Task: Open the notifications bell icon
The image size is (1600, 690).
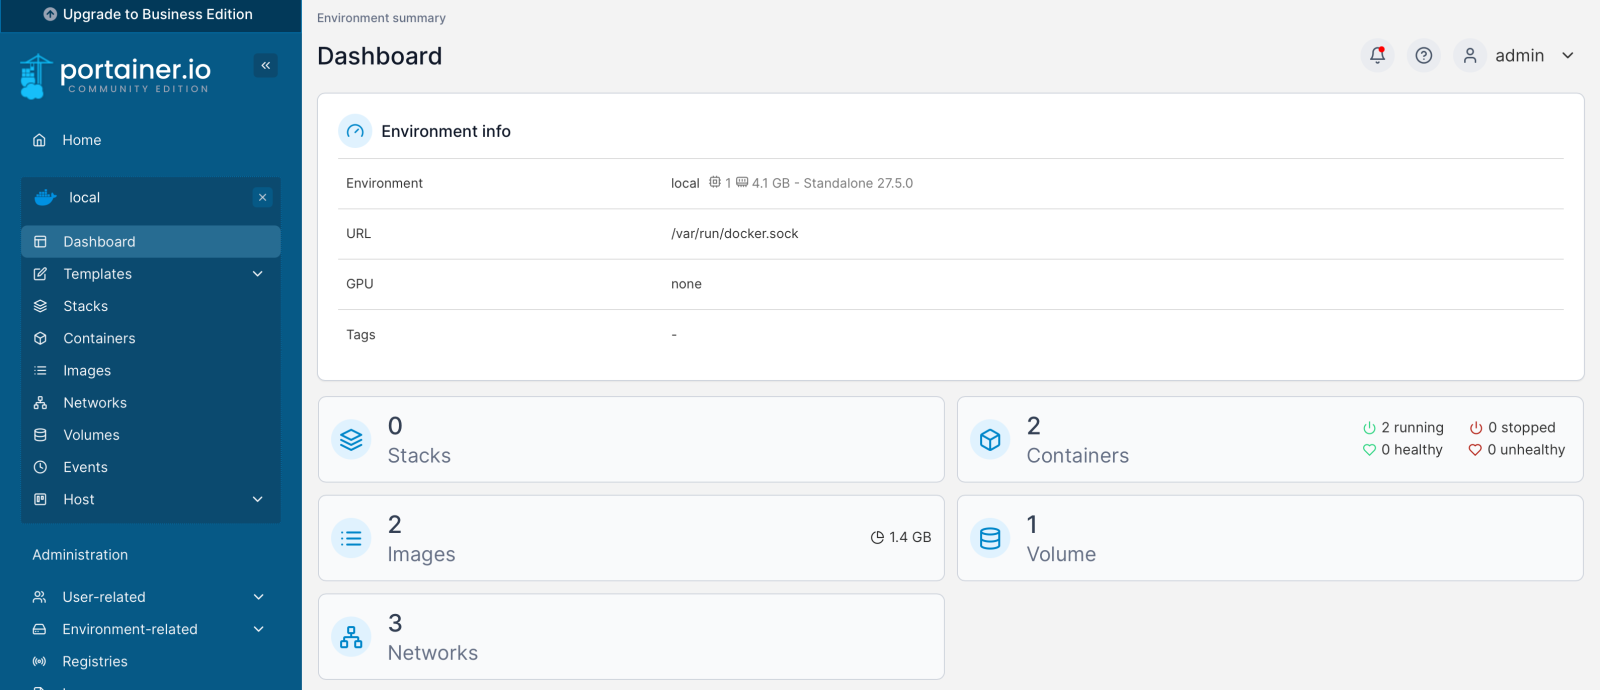Action: (1377, 56)
